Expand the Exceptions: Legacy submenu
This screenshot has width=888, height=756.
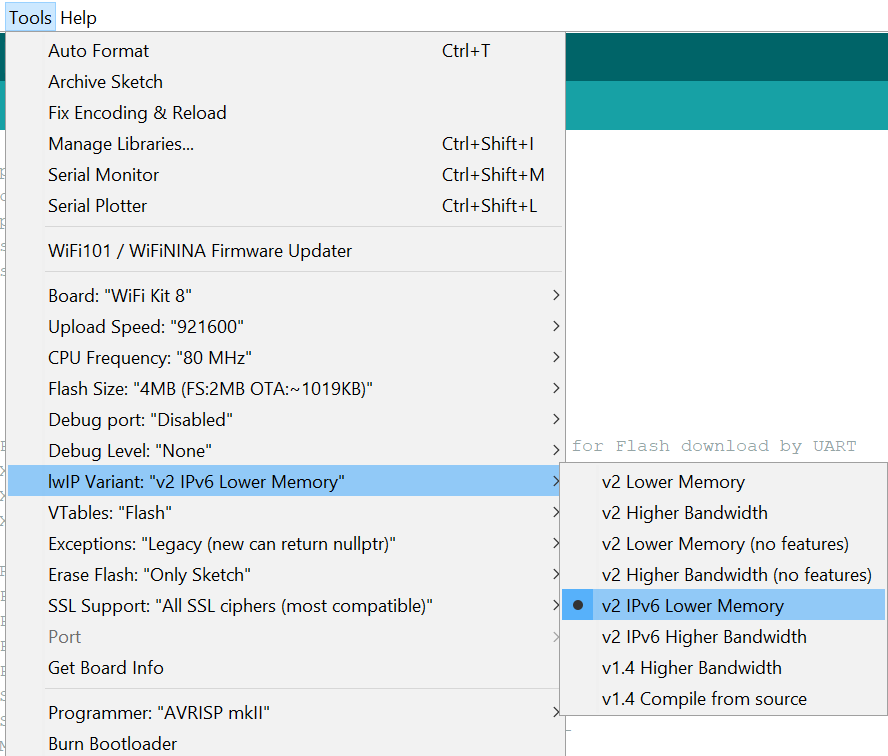click(286, 544)
